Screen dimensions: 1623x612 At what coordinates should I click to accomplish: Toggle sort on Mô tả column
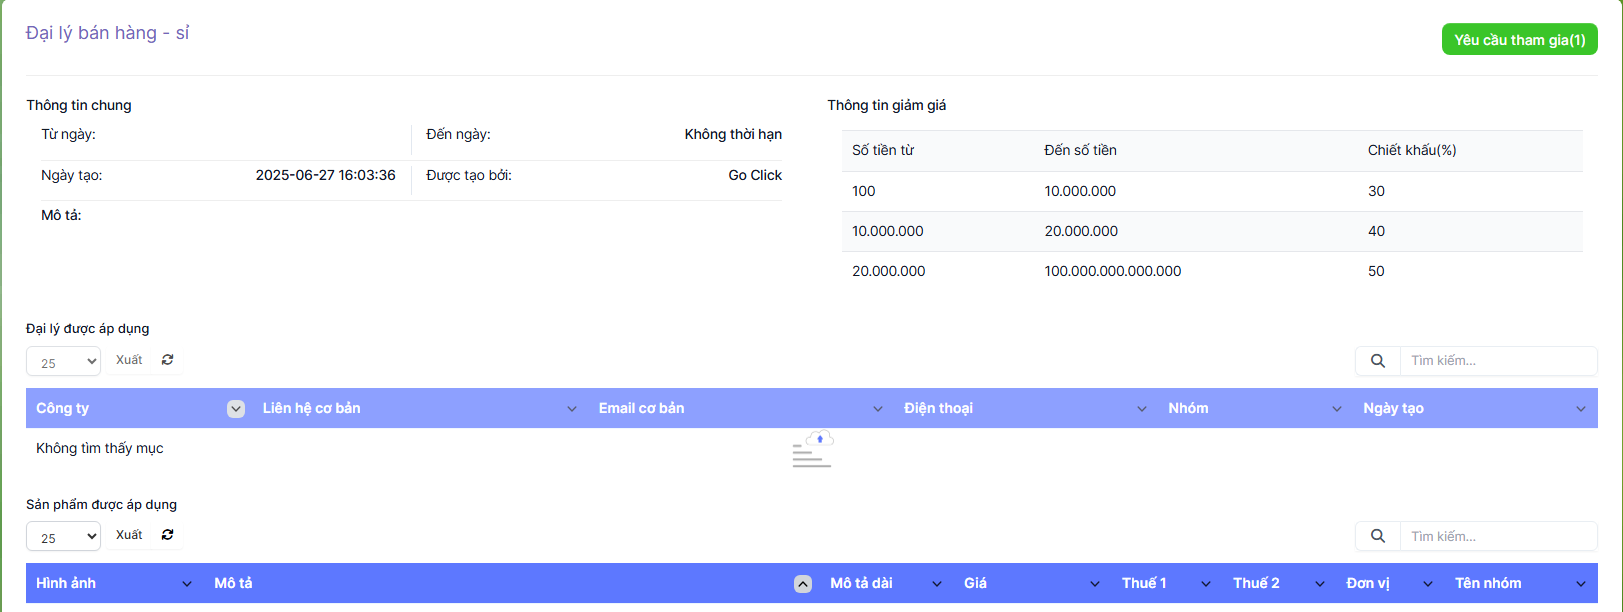pos(802,584)
